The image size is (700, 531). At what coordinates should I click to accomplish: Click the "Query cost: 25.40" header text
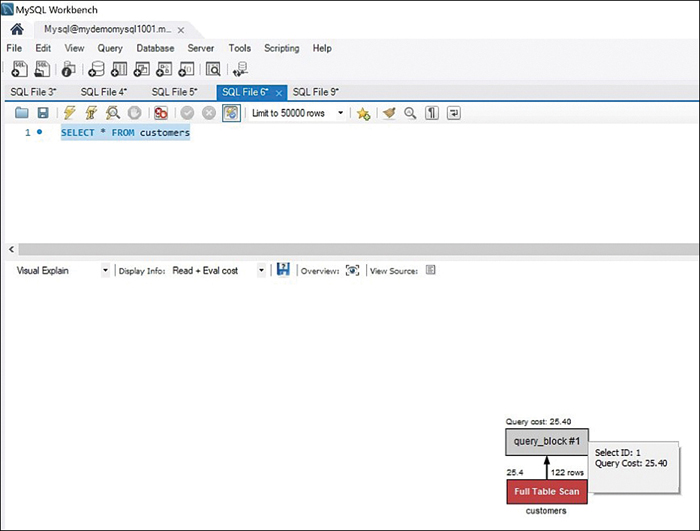(x=538, y=422)
